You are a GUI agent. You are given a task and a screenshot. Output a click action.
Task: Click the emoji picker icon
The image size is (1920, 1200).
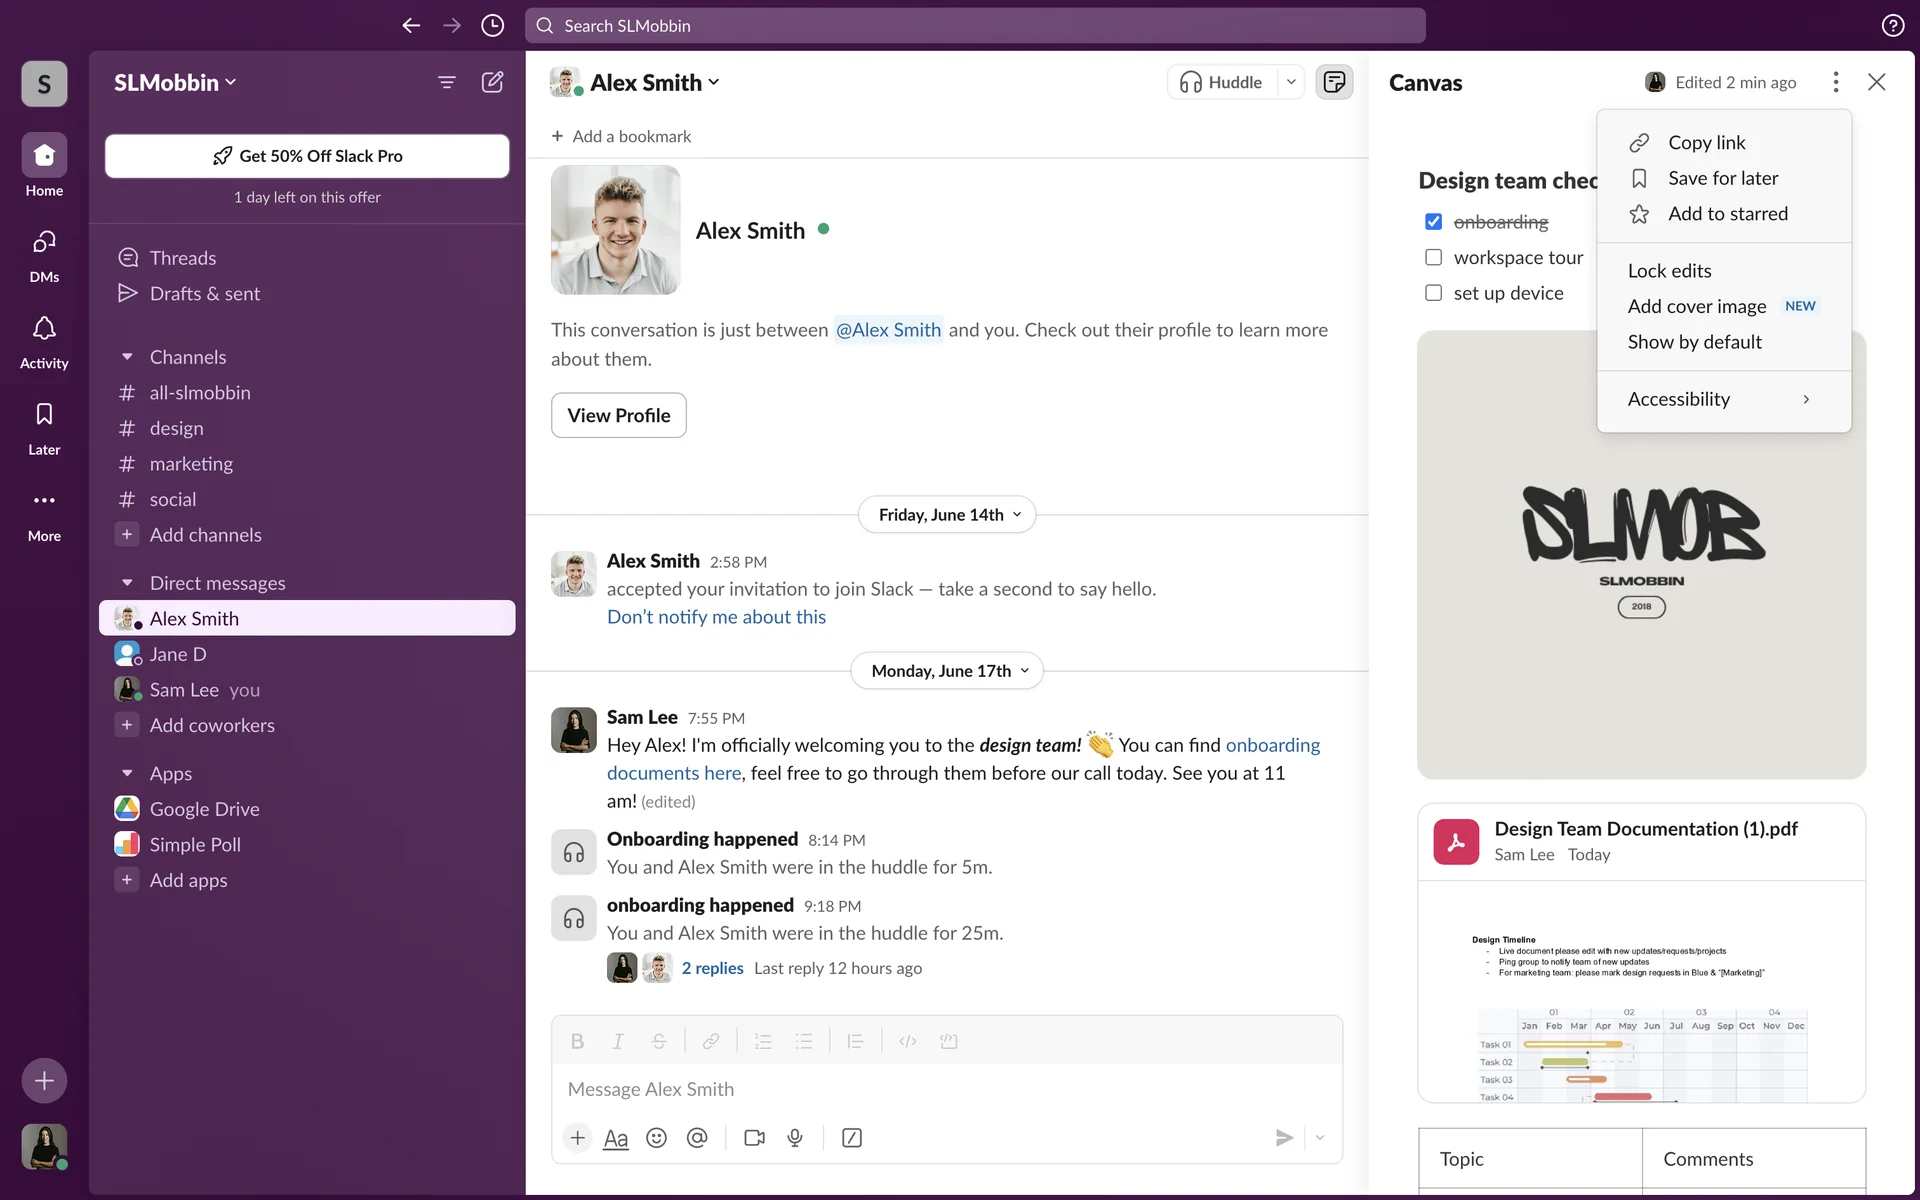[x=656, y=1138]
